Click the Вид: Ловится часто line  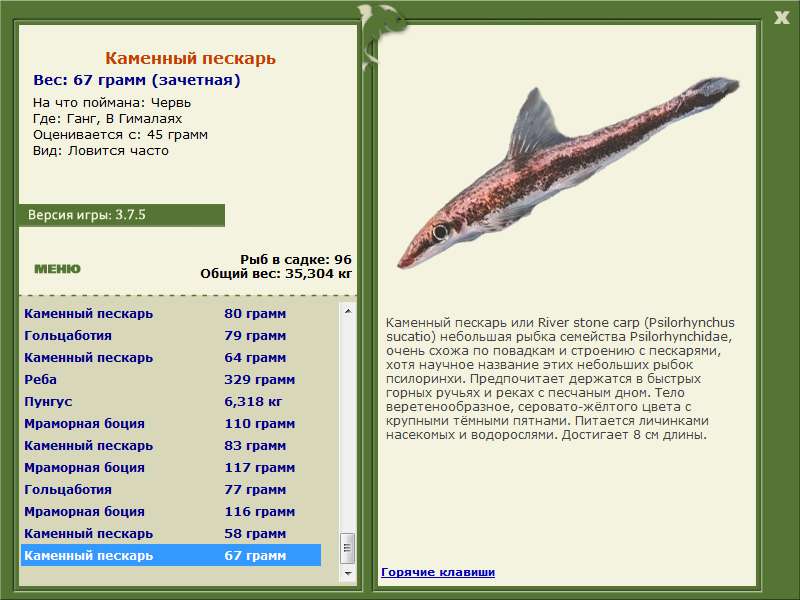coord(101,151)
